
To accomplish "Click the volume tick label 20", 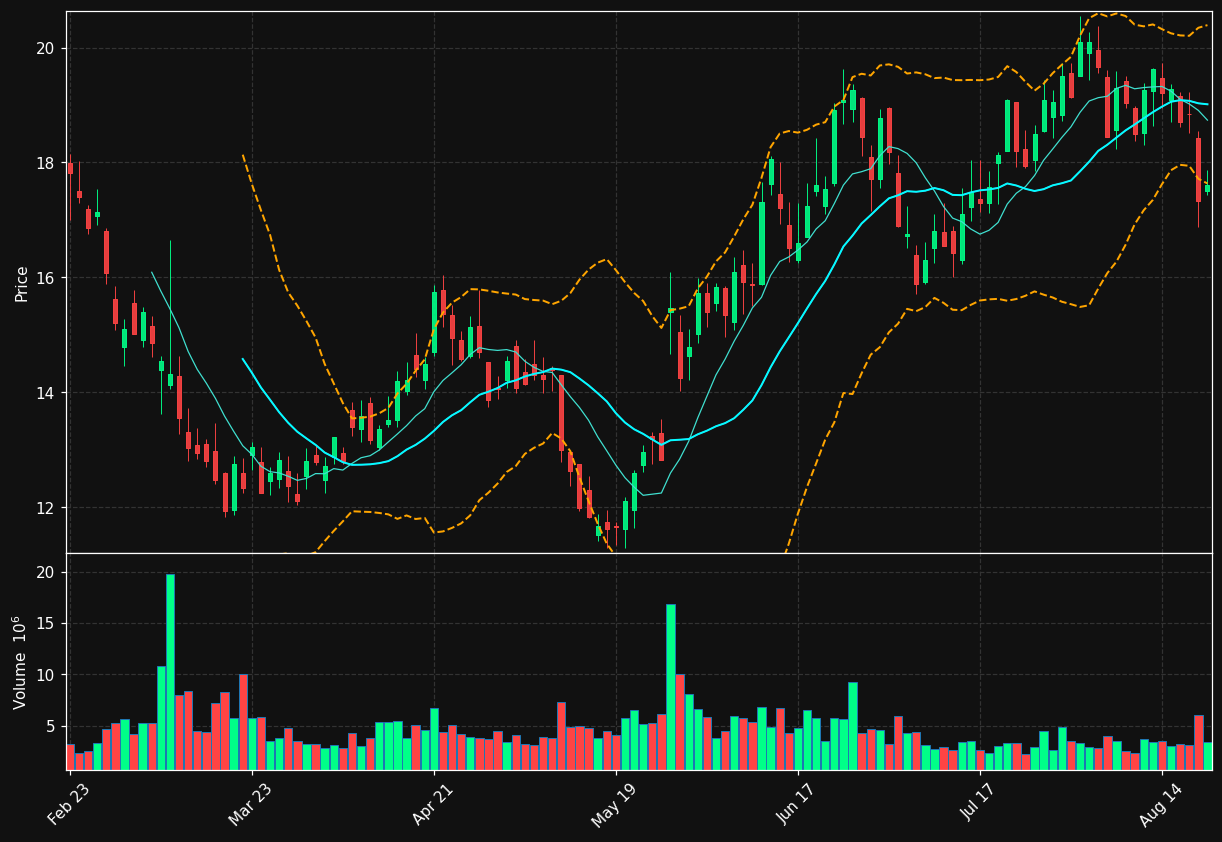I will (x=45, y=573).
